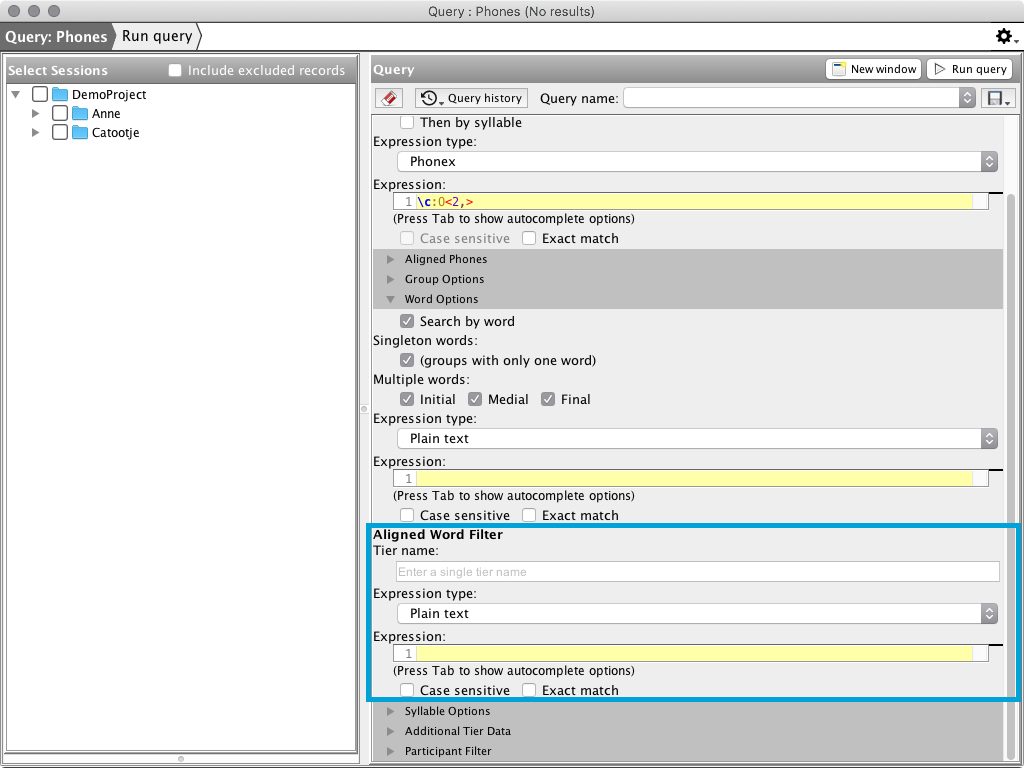
Task: Expand the Anne tree node arrow
Action: [37, 114]
